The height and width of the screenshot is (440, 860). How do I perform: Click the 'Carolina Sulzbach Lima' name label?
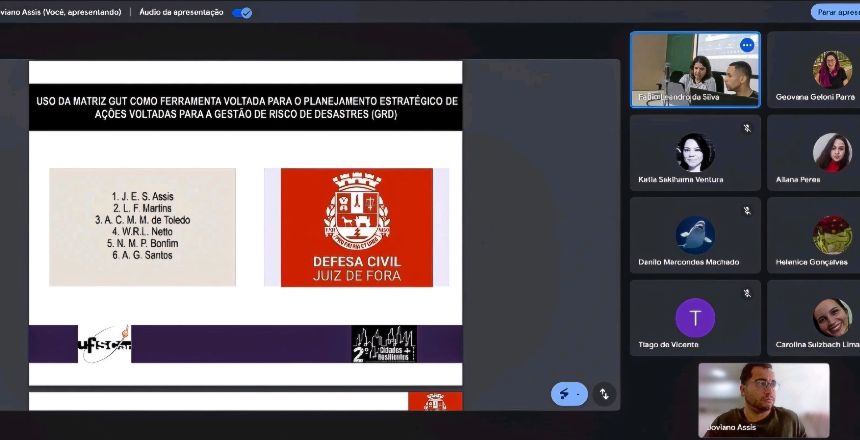[817, 345]
